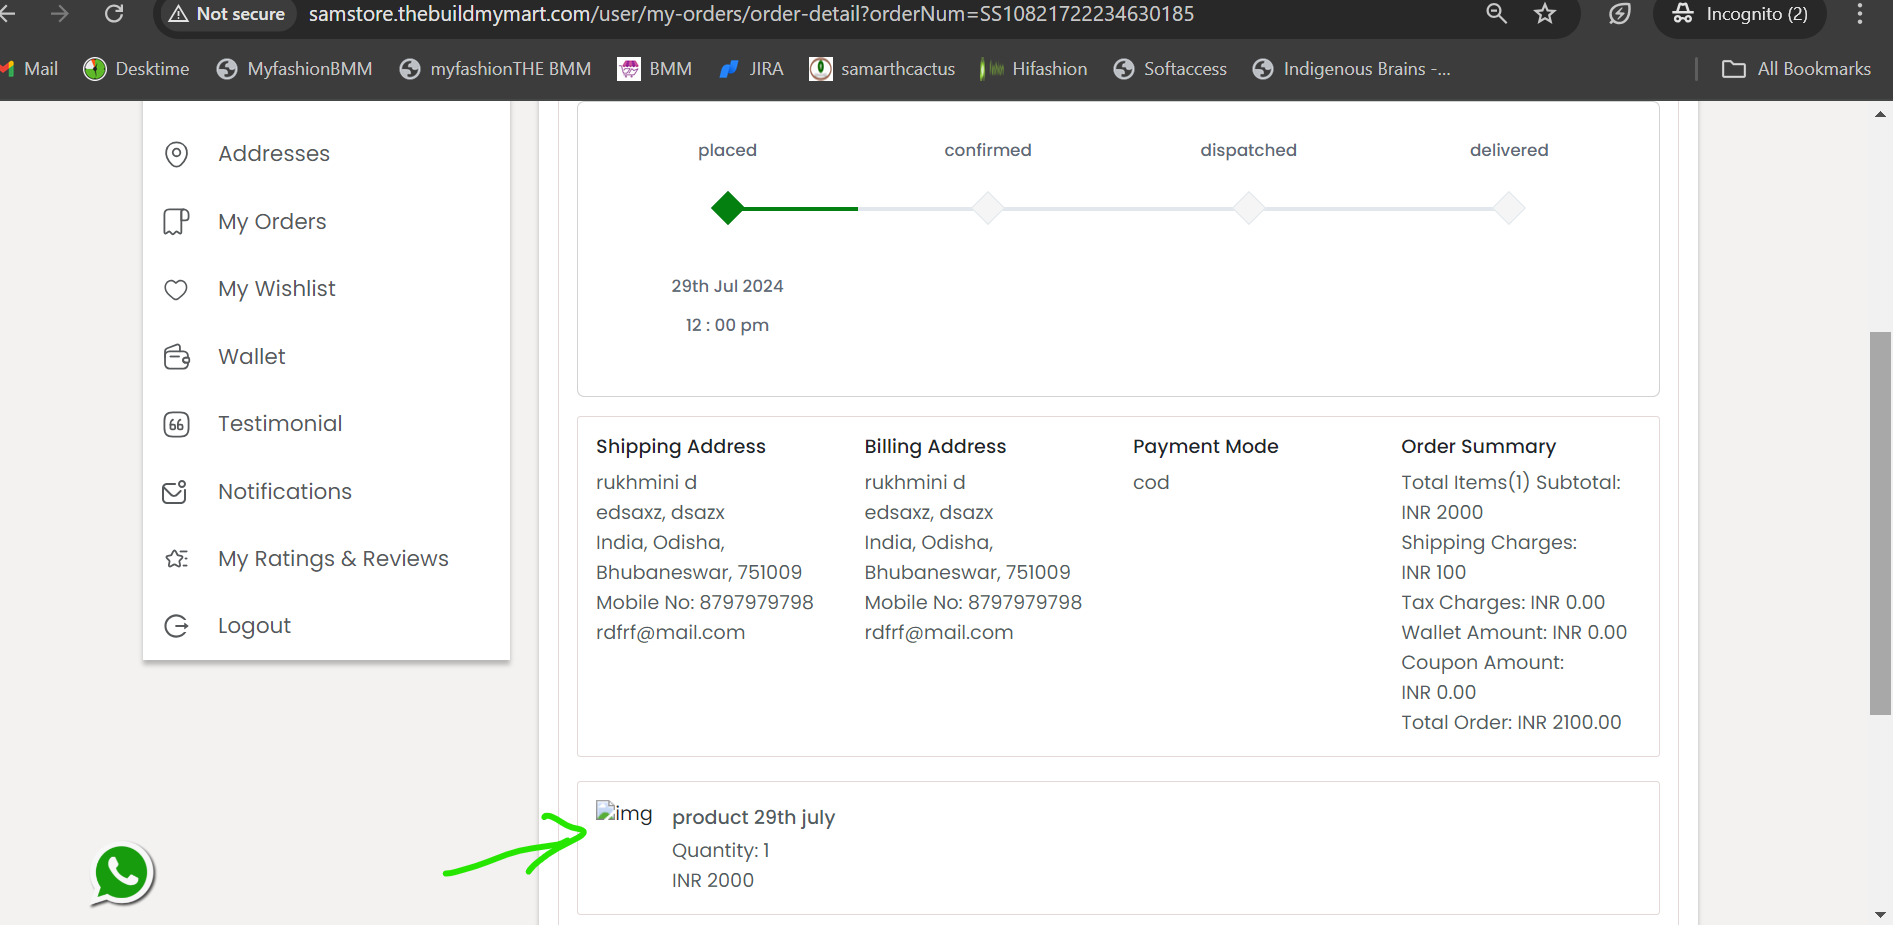
Task: Open the Mail bookmark
Action: click(29, 69)
